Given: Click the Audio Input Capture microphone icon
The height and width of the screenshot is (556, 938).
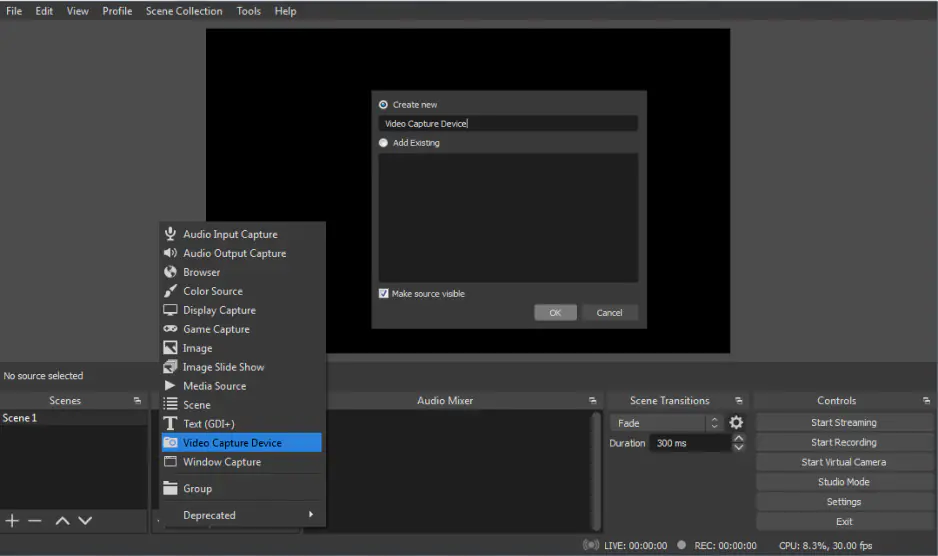Looking at the screenshot, I should [x=170, y=234].
